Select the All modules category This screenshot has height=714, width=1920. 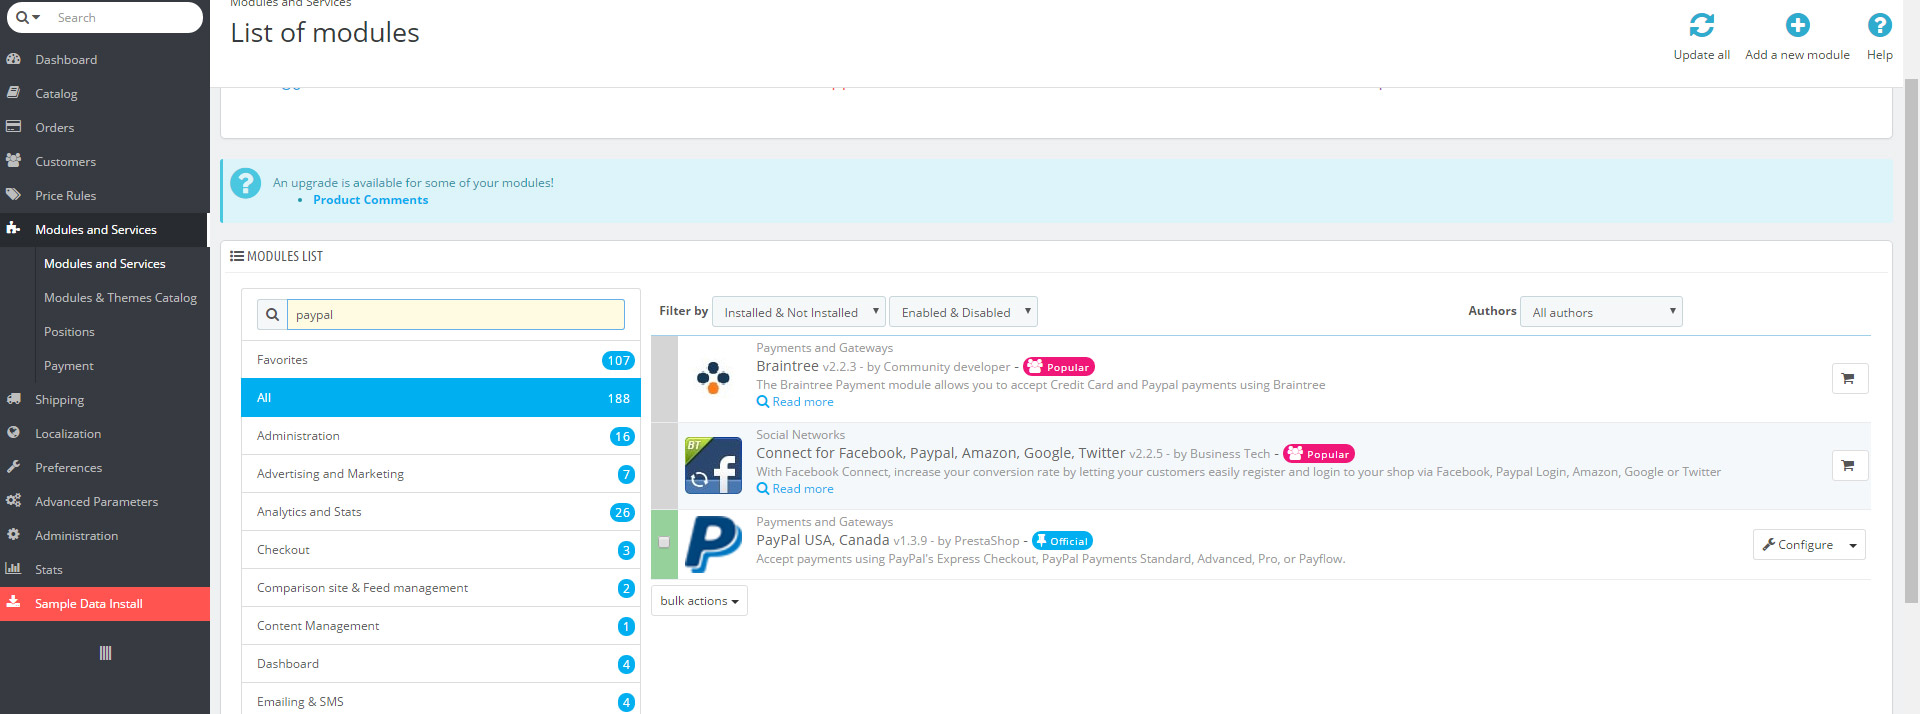[x=441, y=398]
